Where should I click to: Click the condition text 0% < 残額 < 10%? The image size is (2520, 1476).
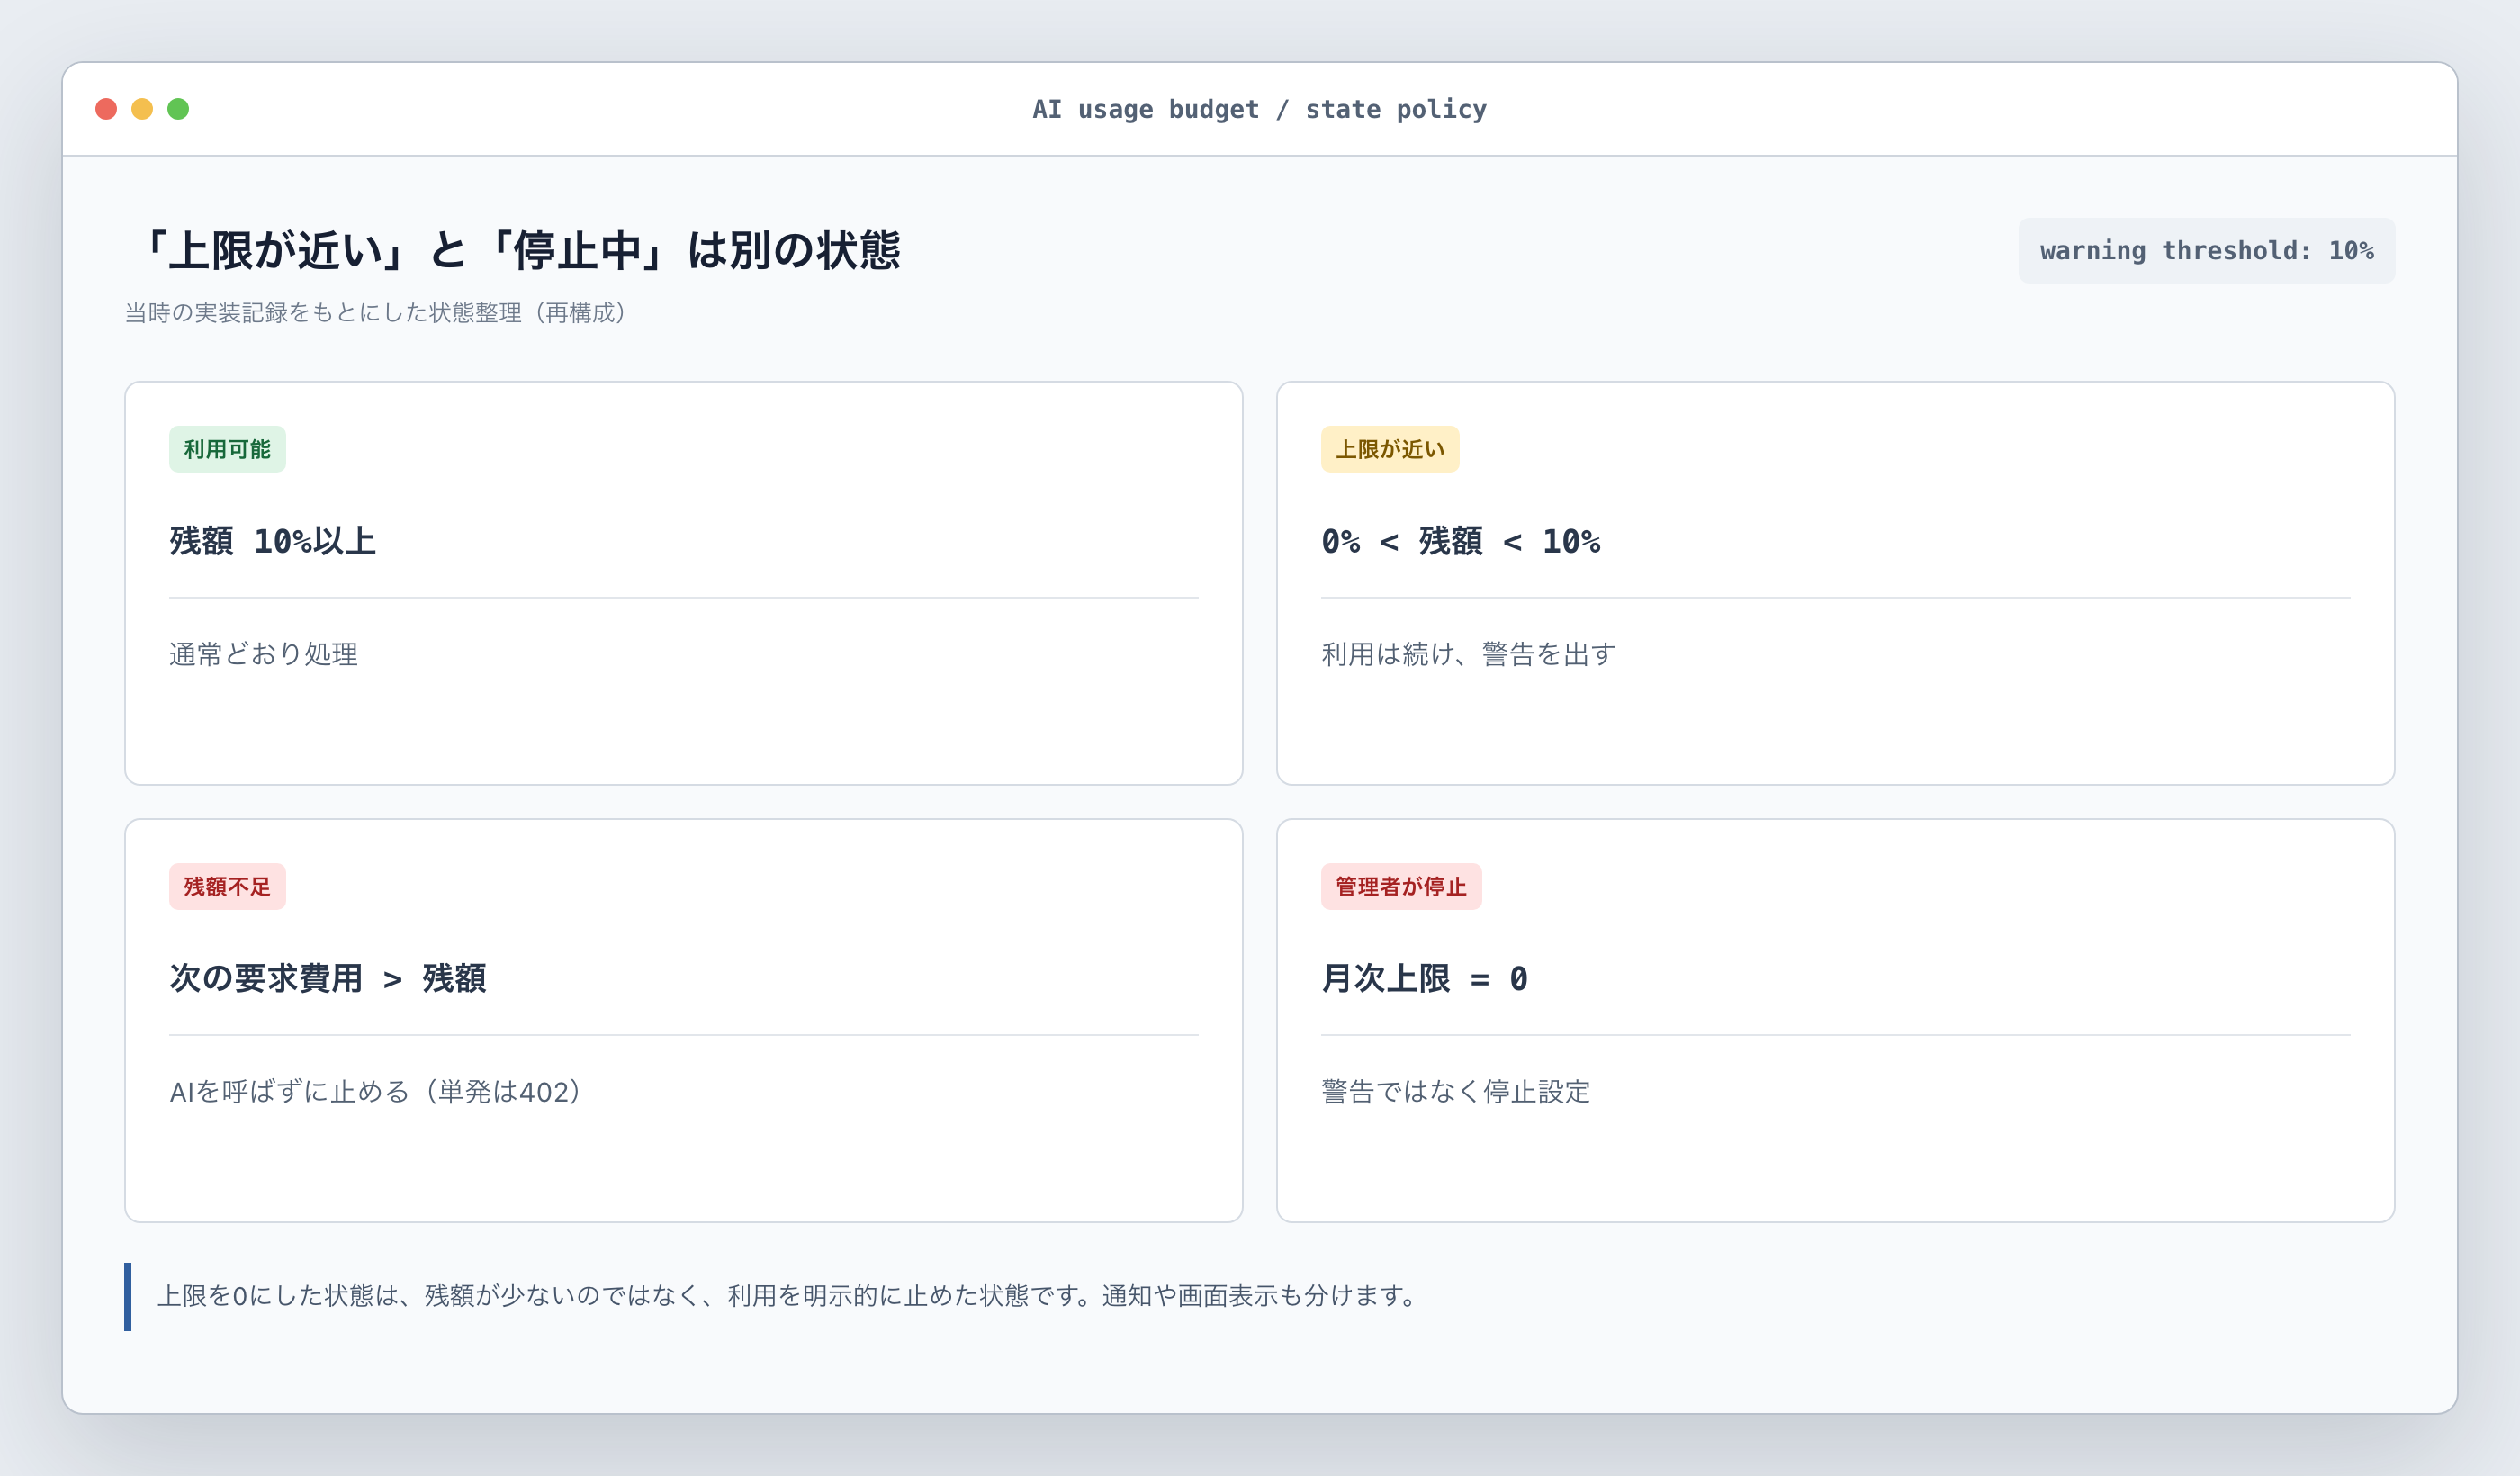pyautogui.click(x=1461, y=541)
